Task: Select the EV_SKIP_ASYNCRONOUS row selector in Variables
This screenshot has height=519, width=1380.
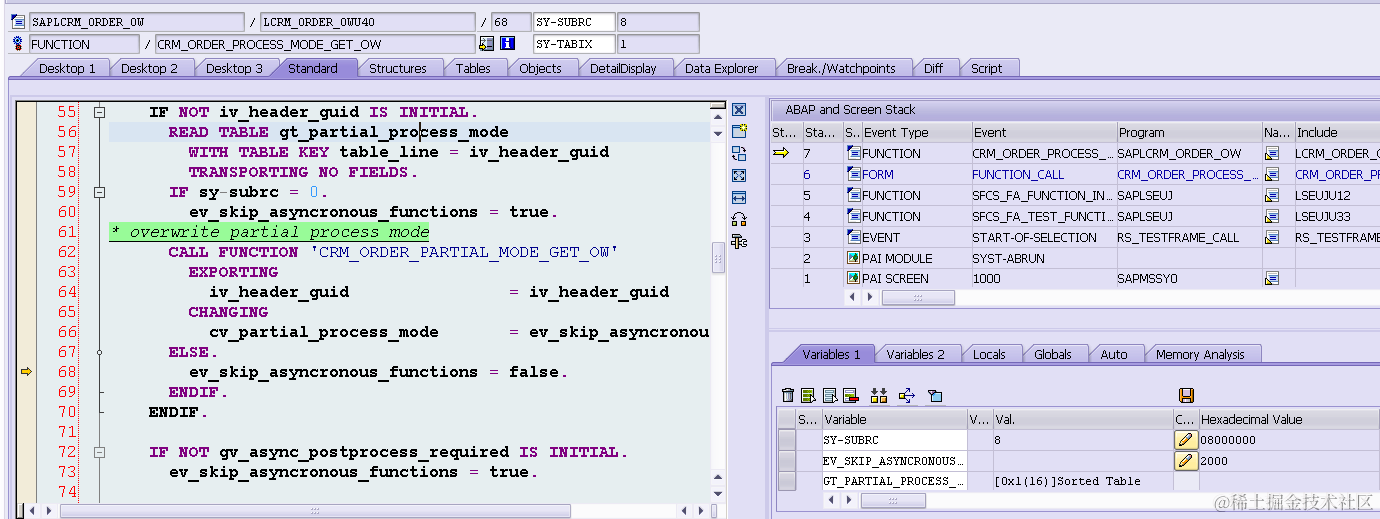Action: (787, 461)
